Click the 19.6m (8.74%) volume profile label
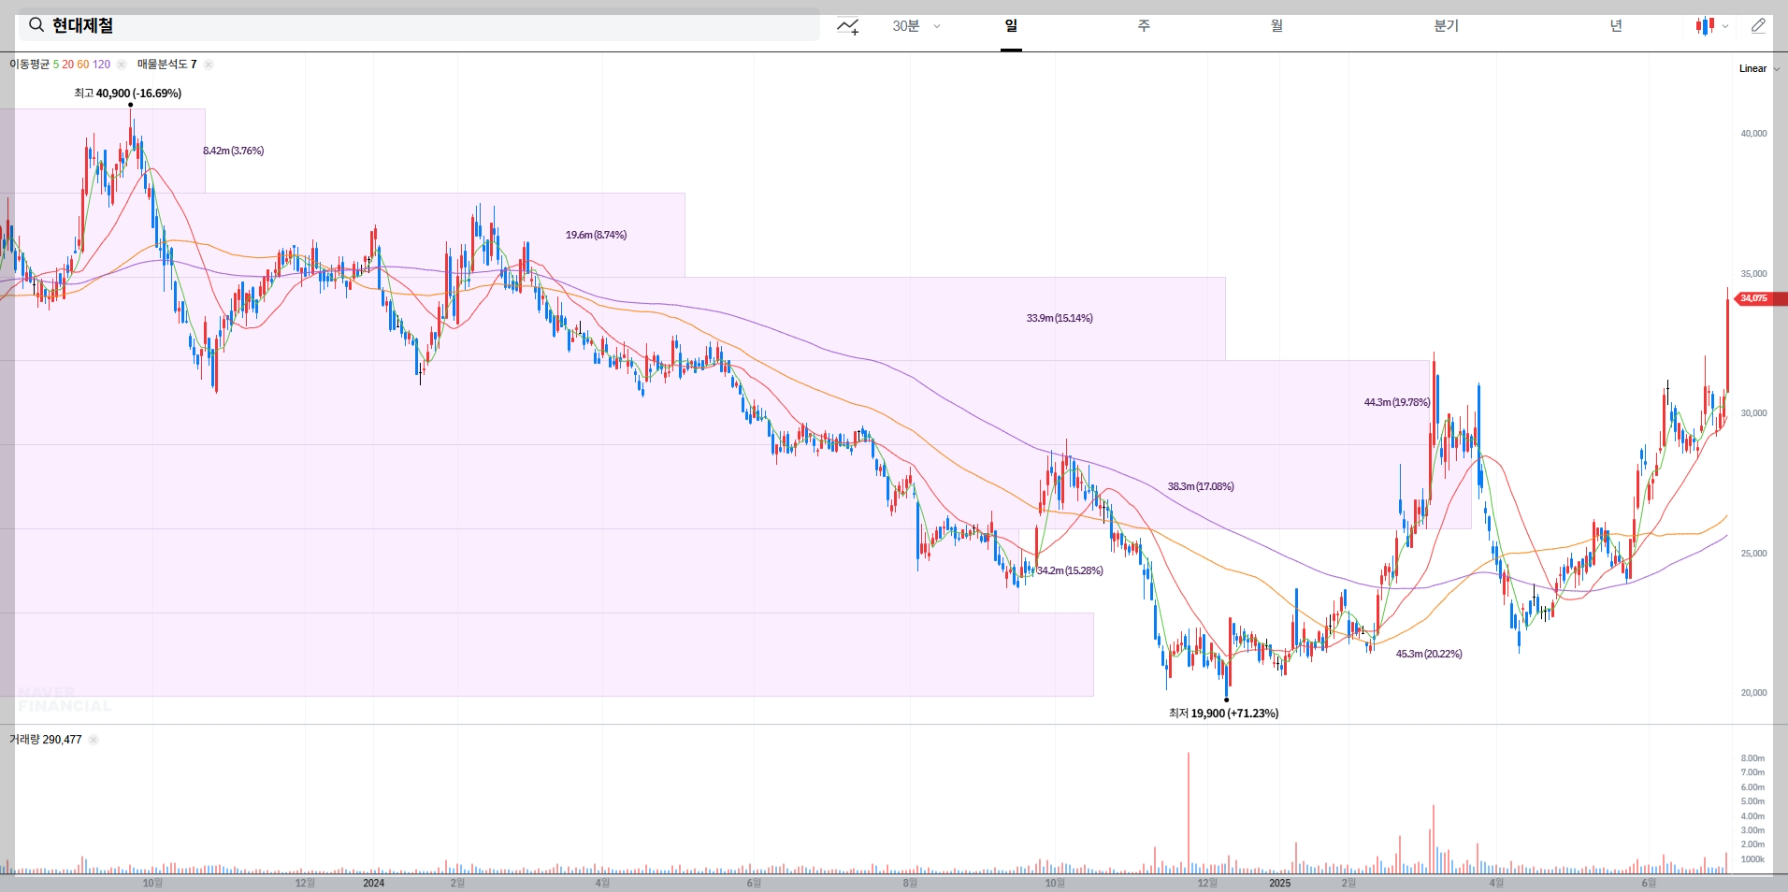The height and width of the screenshot is (892, 1788). click(x=596, y=235)
